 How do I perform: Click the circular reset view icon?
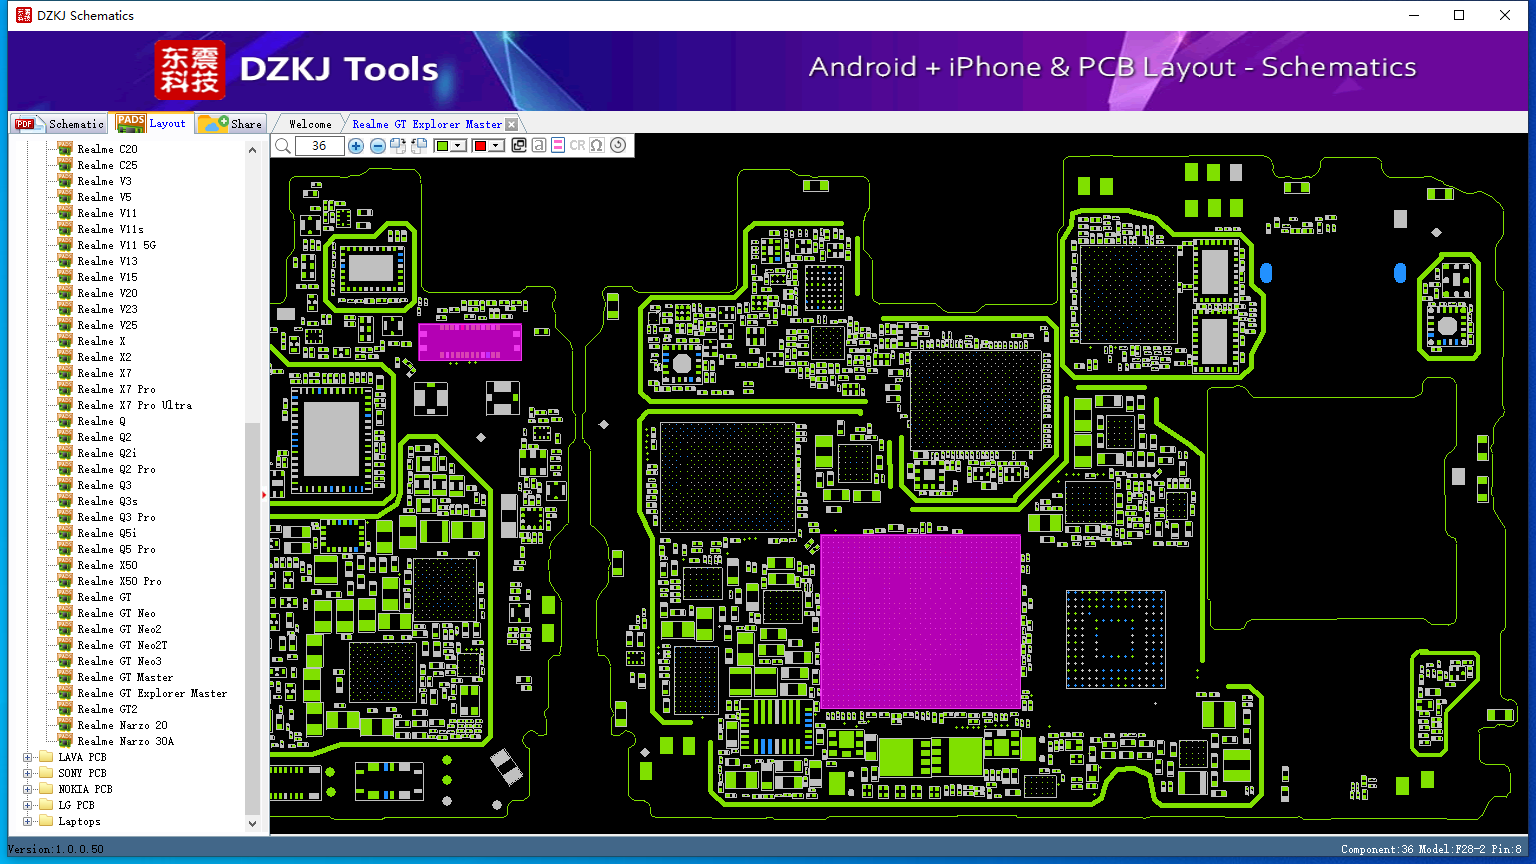tap(618, 146)
